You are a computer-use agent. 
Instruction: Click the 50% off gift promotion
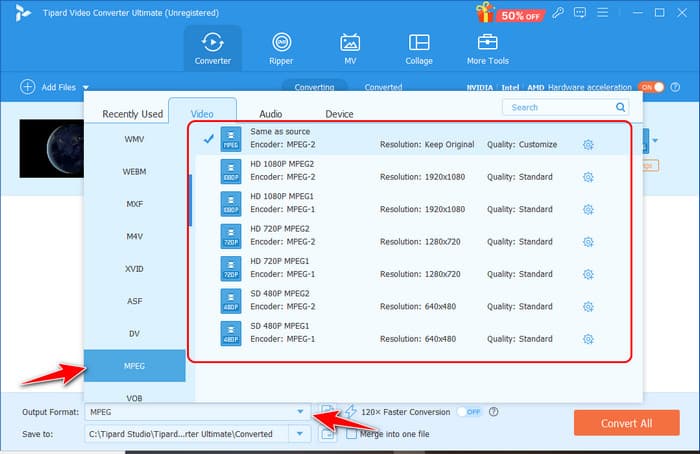pyautogui.click(x=510, y=13)
